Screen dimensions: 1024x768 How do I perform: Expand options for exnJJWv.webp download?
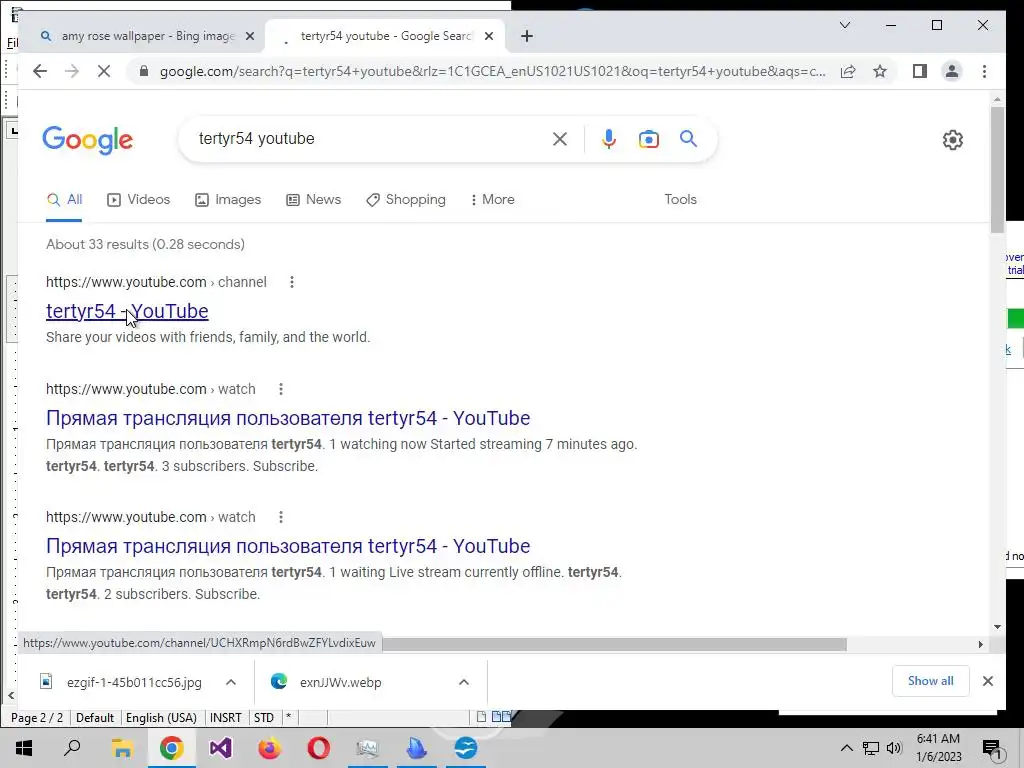(464, 682)
